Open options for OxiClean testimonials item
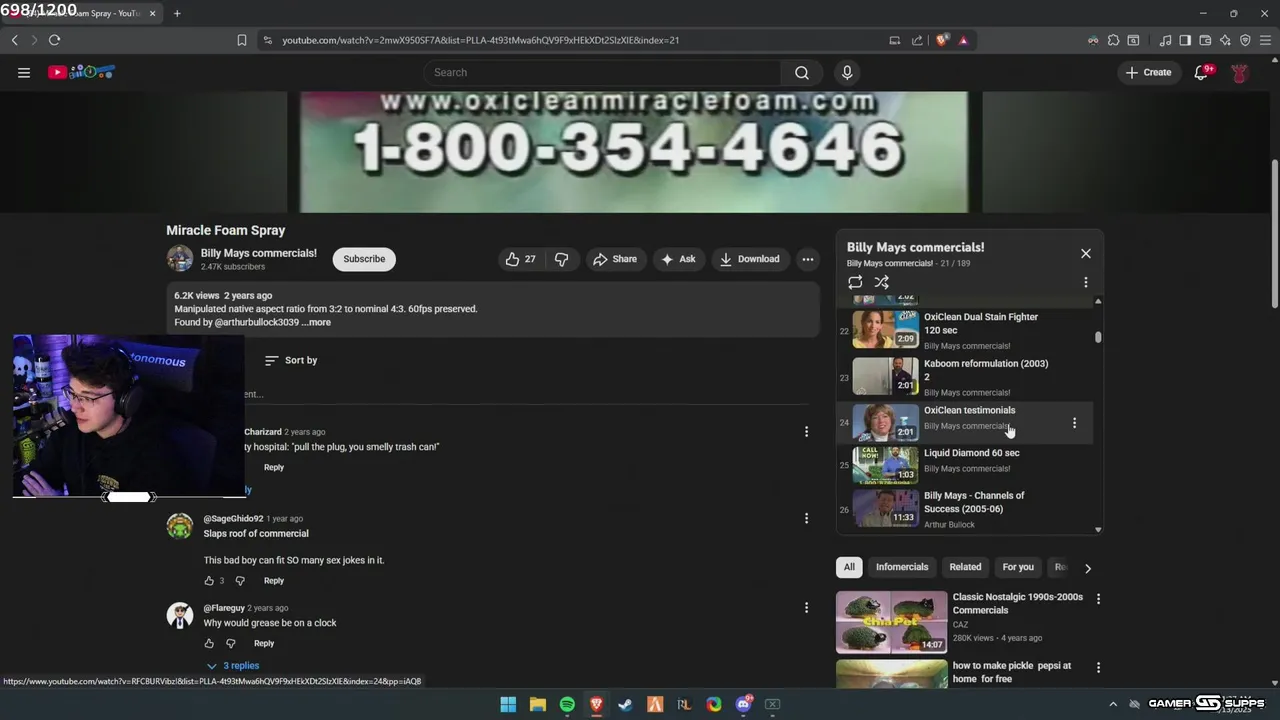The height and width of the screenshot is (720, 1280). 1074,423
